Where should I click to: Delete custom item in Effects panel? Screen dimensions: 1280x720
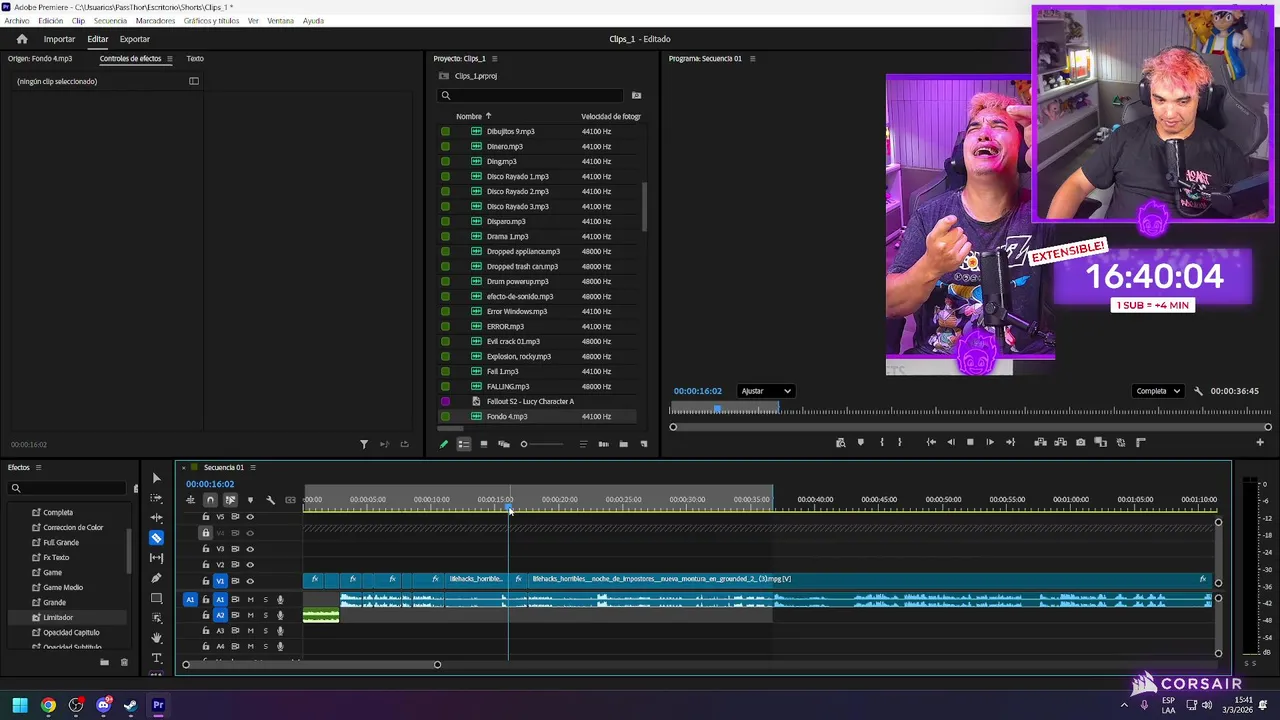pos(124,662)
